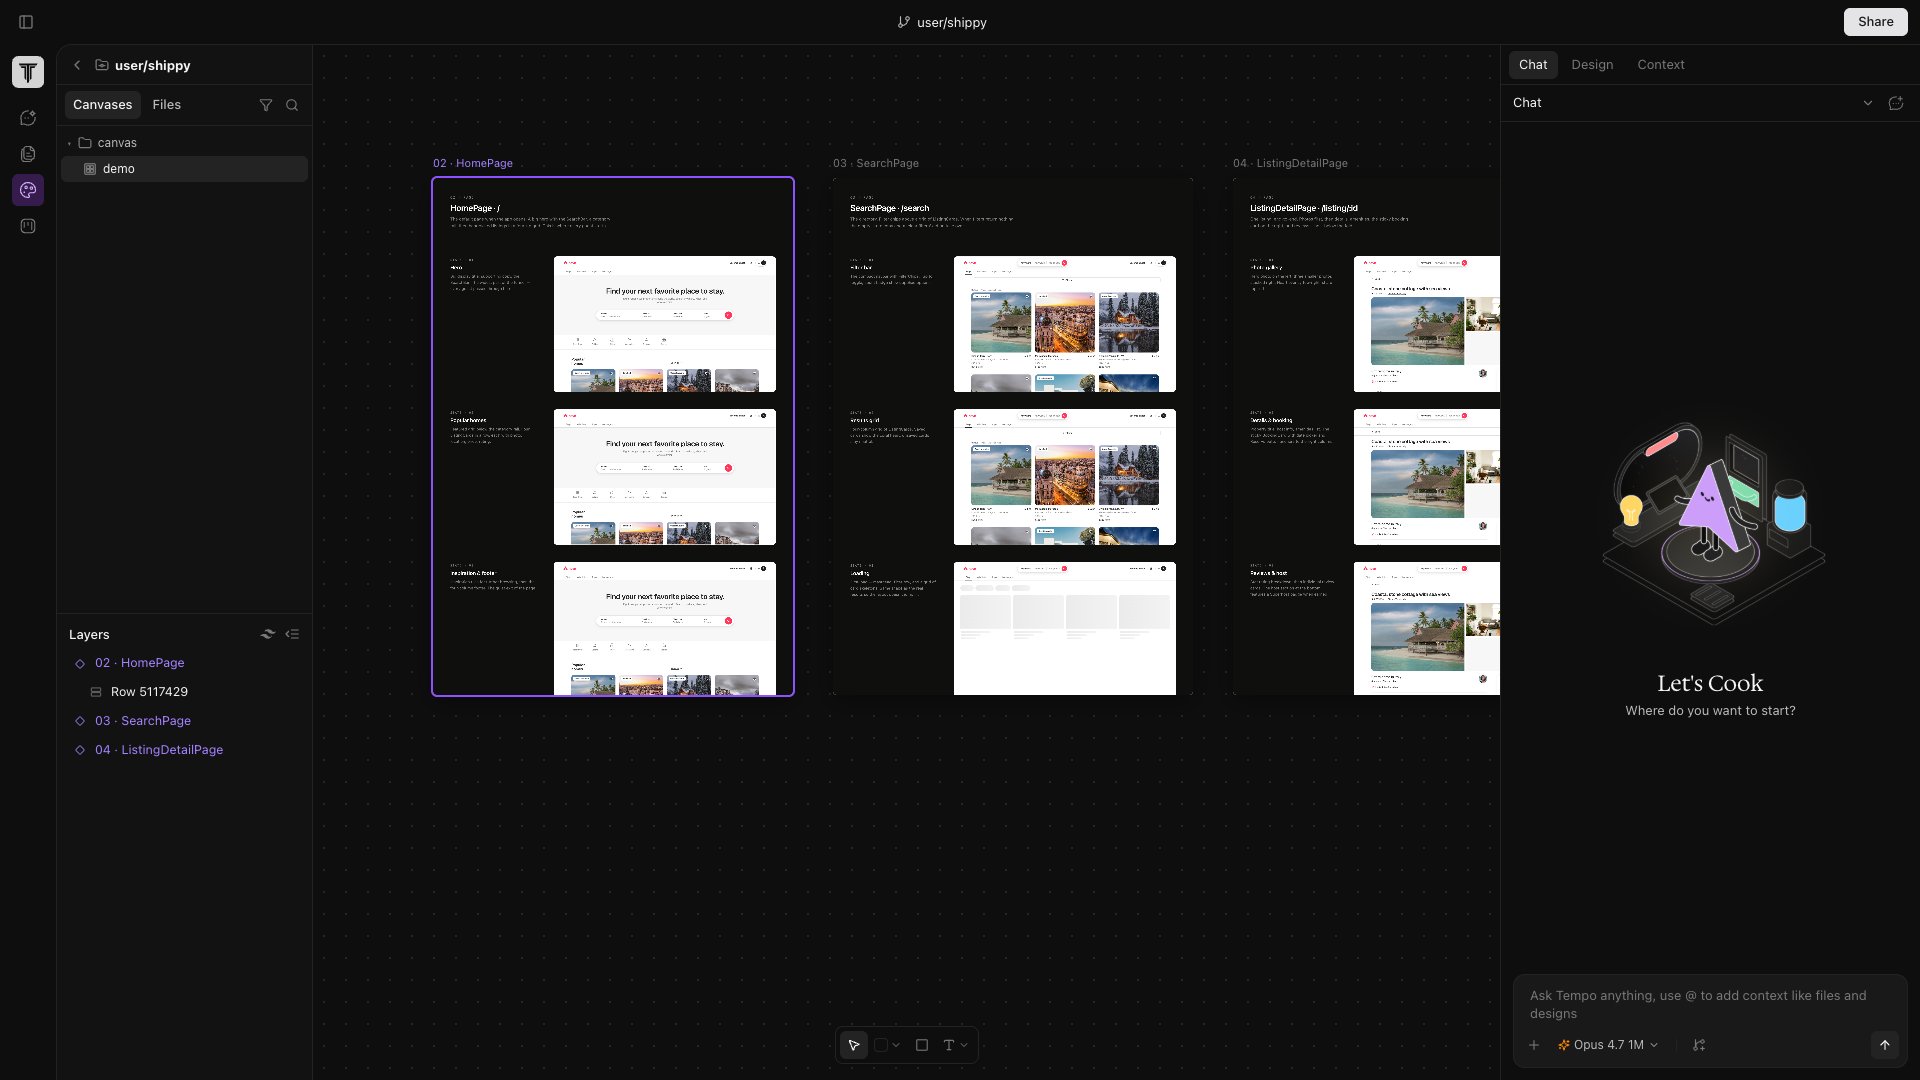The height and width of the screenshot is (1080, 1920).
Task: Click the Share button
Action: point(1876,22)
